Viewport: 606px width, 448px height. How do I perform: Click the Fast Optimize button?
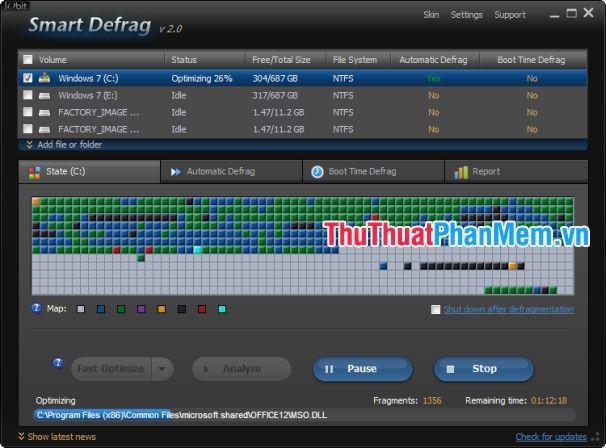tap(111, 369)
